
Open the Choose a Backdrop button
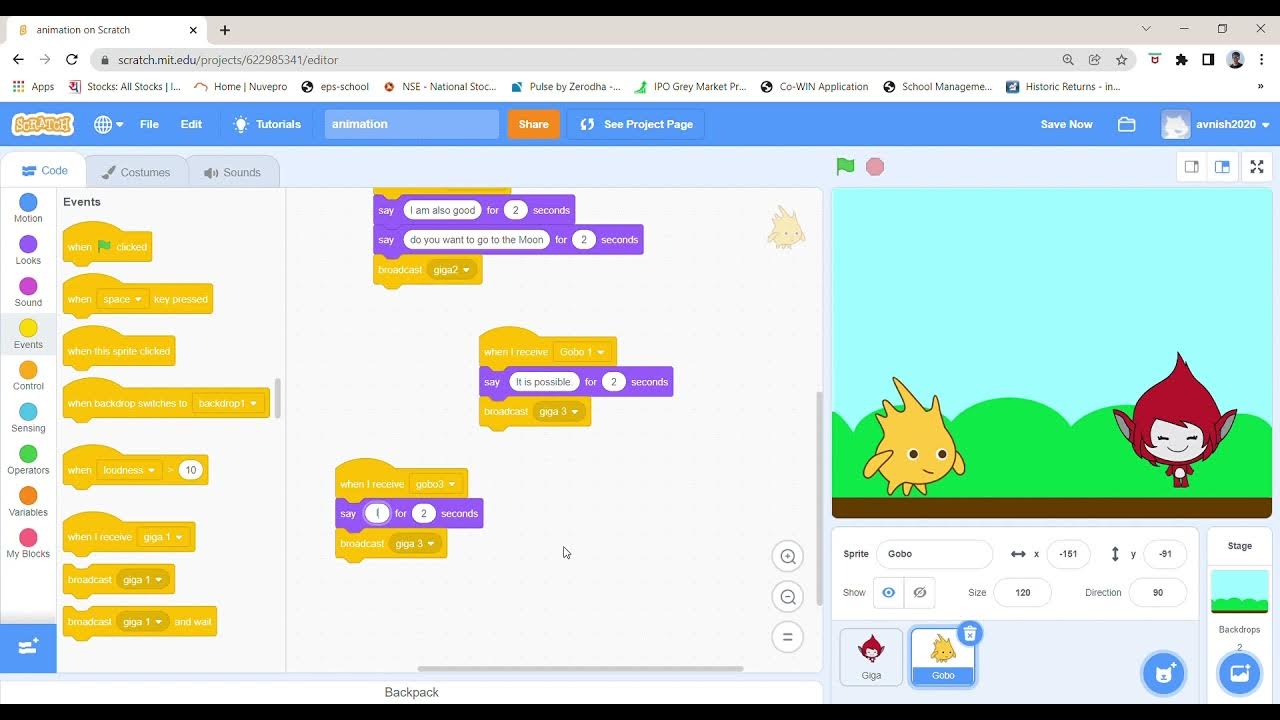[x=1240, y=673]
